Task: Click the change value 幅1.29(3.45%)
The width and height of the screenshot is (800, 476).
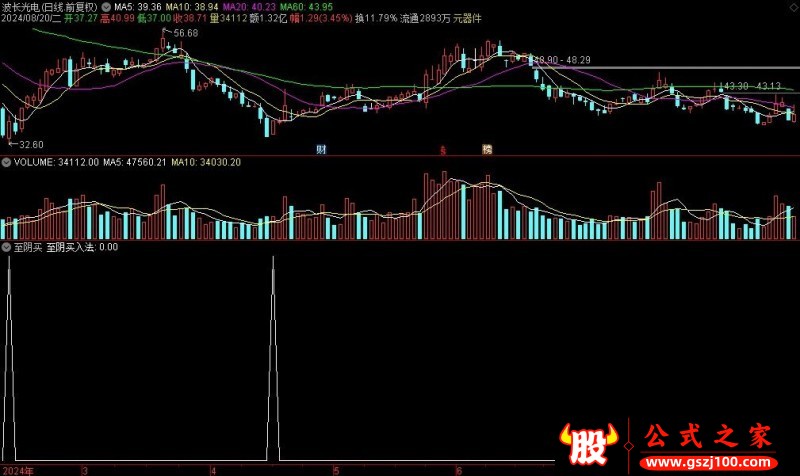Action: pyautogui.click(x=321, y=18)
